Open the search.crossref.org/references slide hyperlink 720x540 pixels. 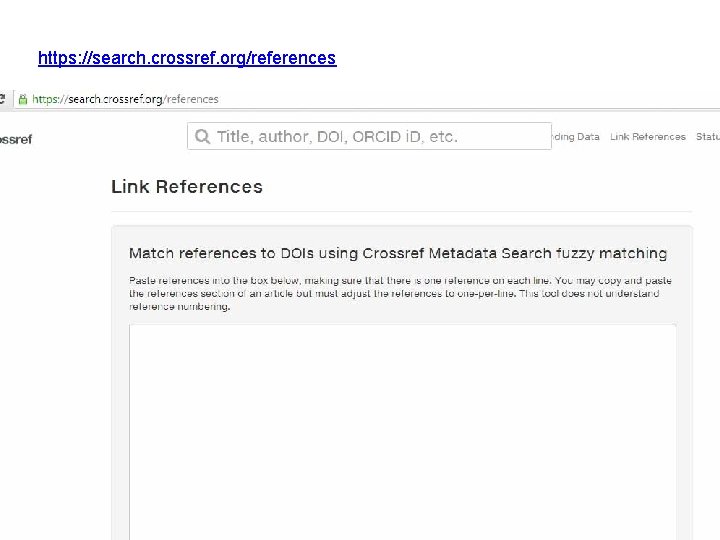[187, 58]
